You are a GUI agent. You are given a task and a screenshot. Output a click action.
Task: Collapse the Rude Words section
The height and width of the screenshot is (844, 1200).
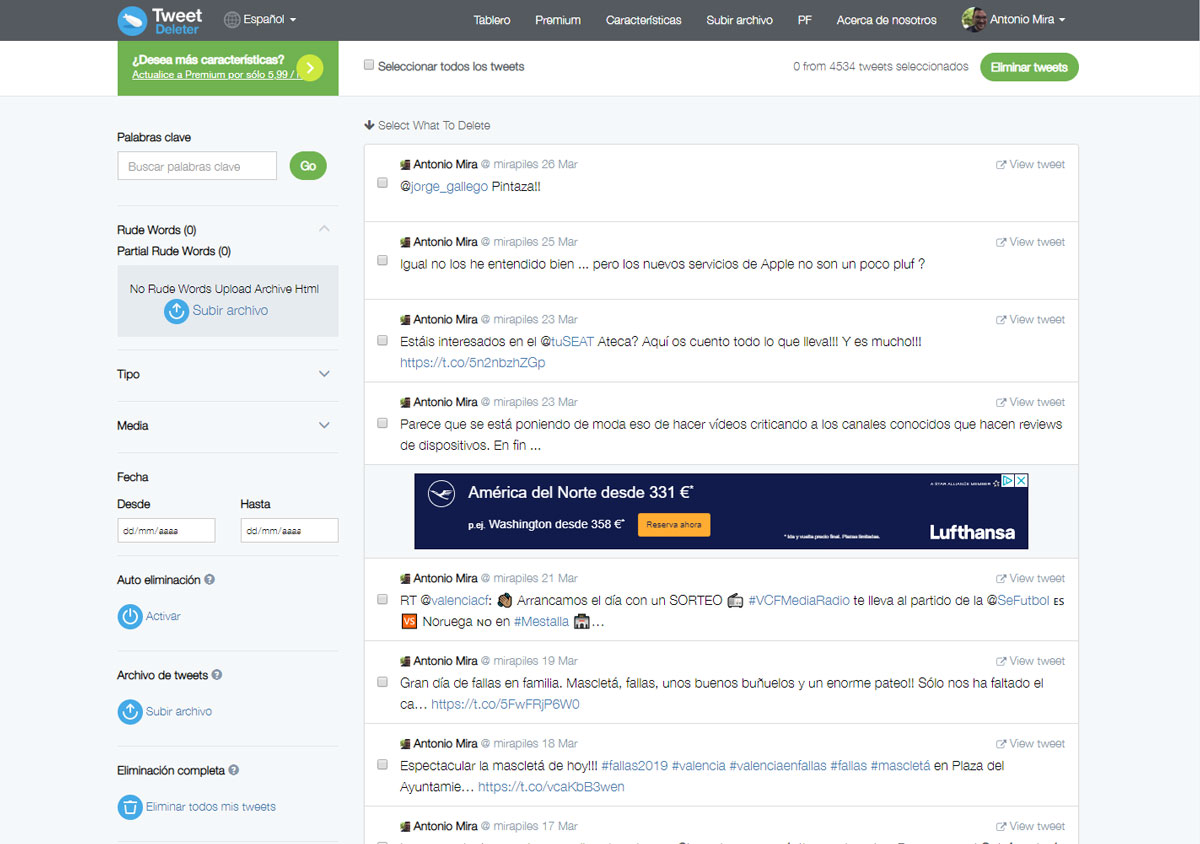tap(323, 229)
